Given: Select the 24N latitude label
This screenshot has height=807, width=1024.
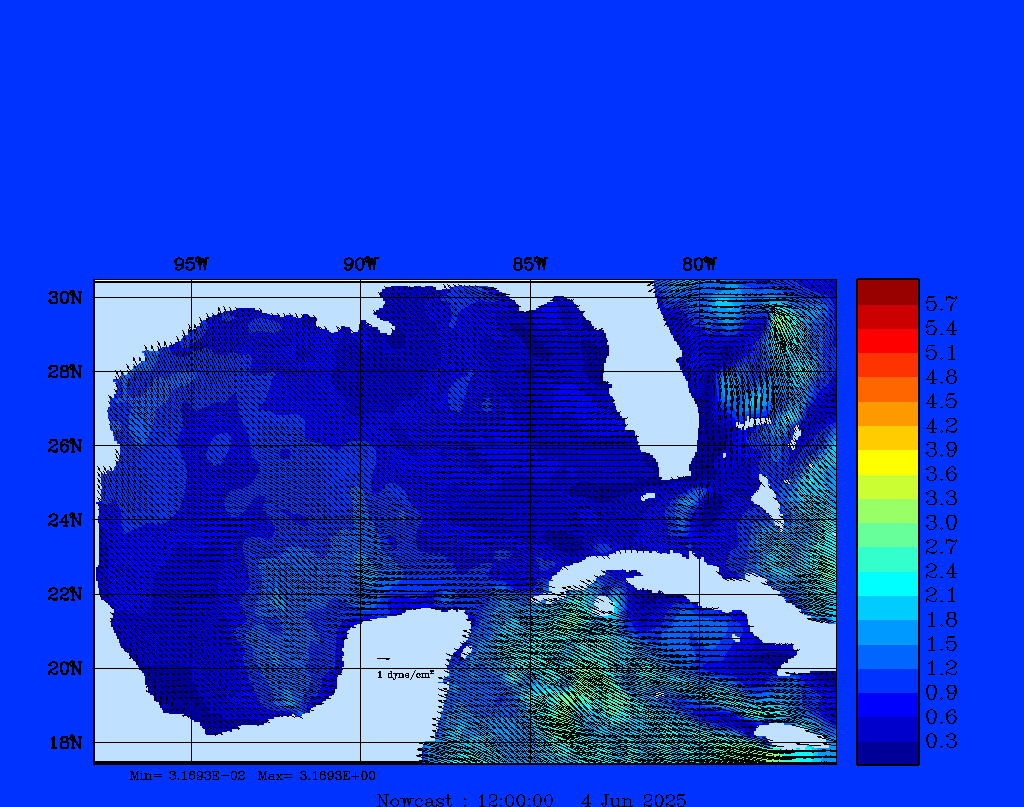Looking at the screenshot, I should tap(64, 520).
